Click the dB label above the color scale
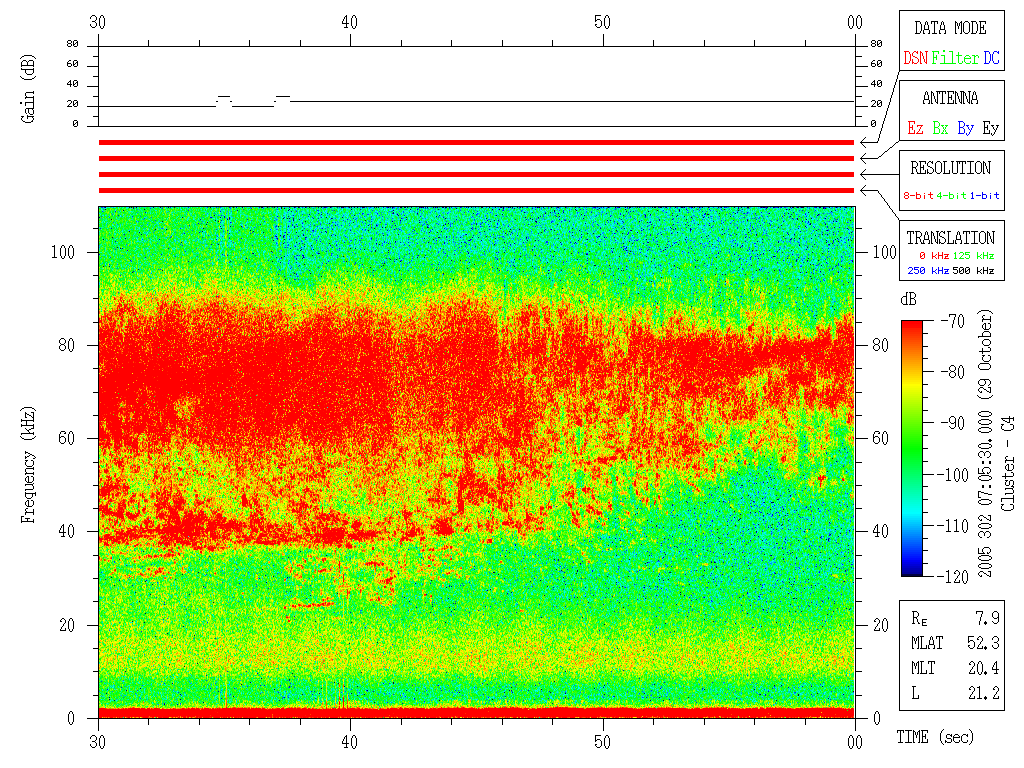This screenshot has height=768, width=1024. pos(908,300)
